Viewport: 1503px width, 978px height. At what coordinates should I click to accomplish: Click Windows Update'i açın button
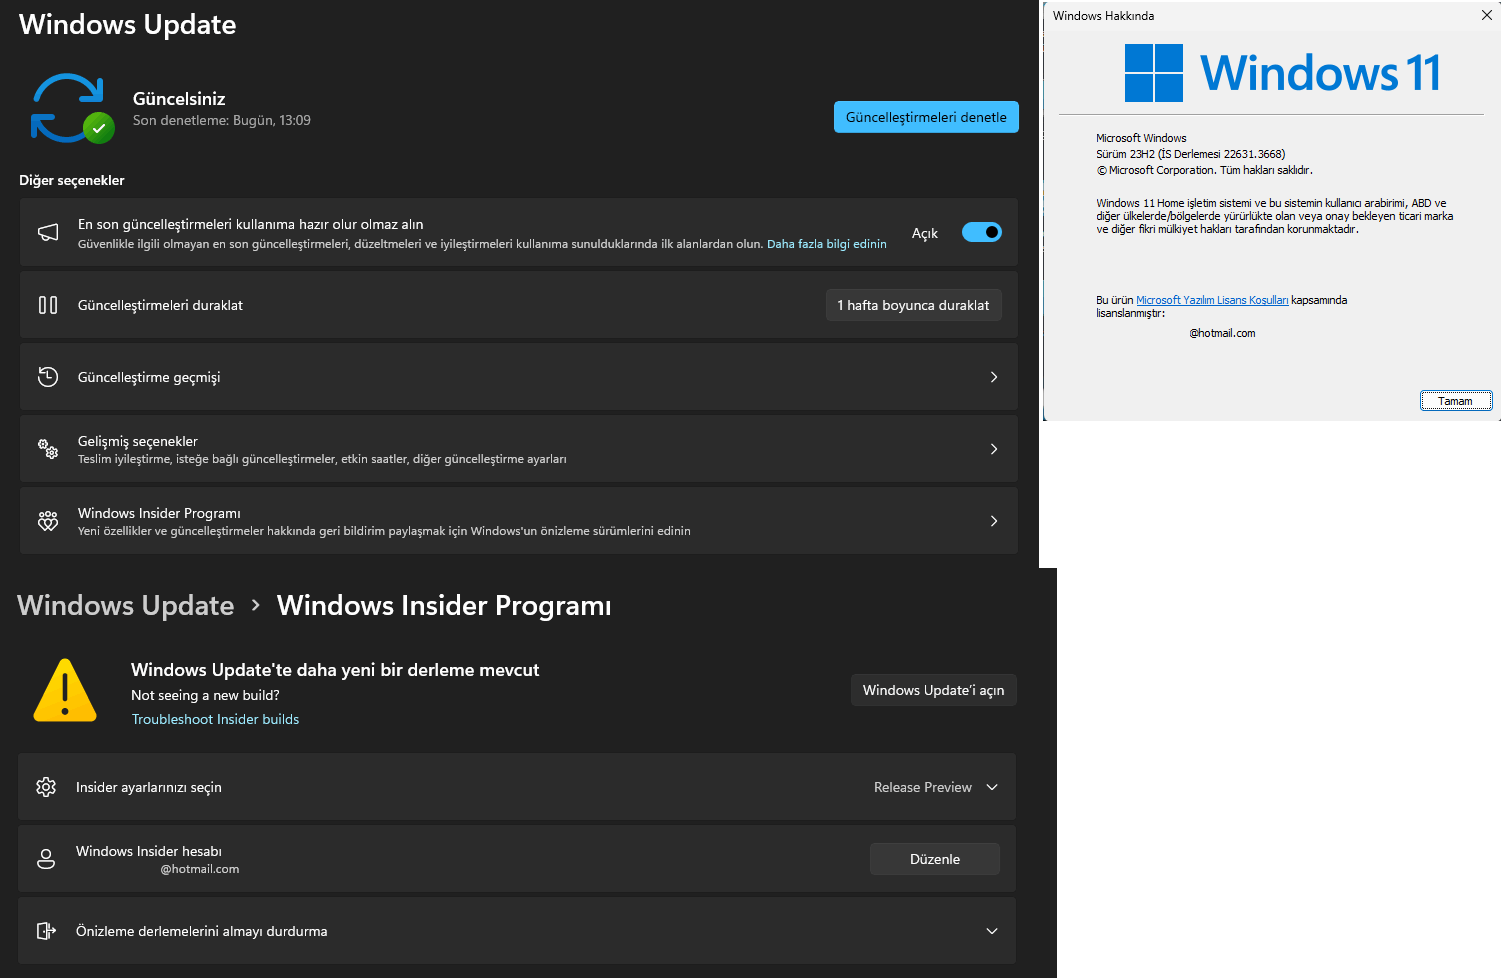click(x=934, y=690)
